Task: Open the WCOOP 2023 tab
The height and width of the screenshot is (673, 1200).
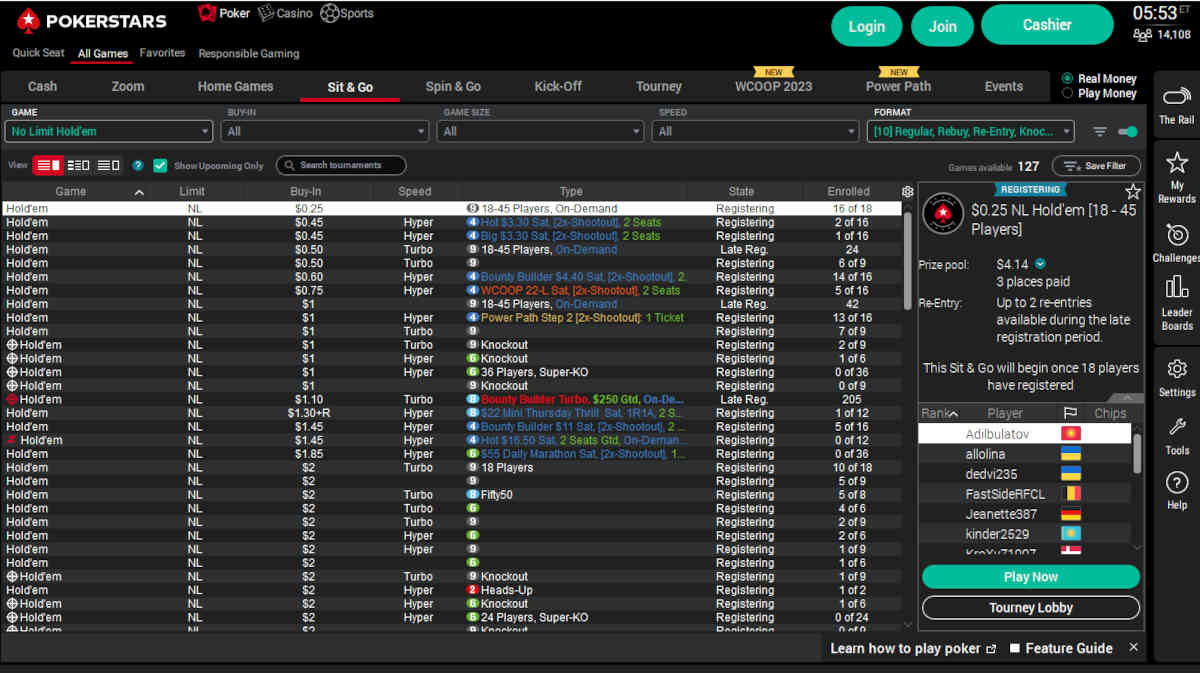Action: coord(773,87)
